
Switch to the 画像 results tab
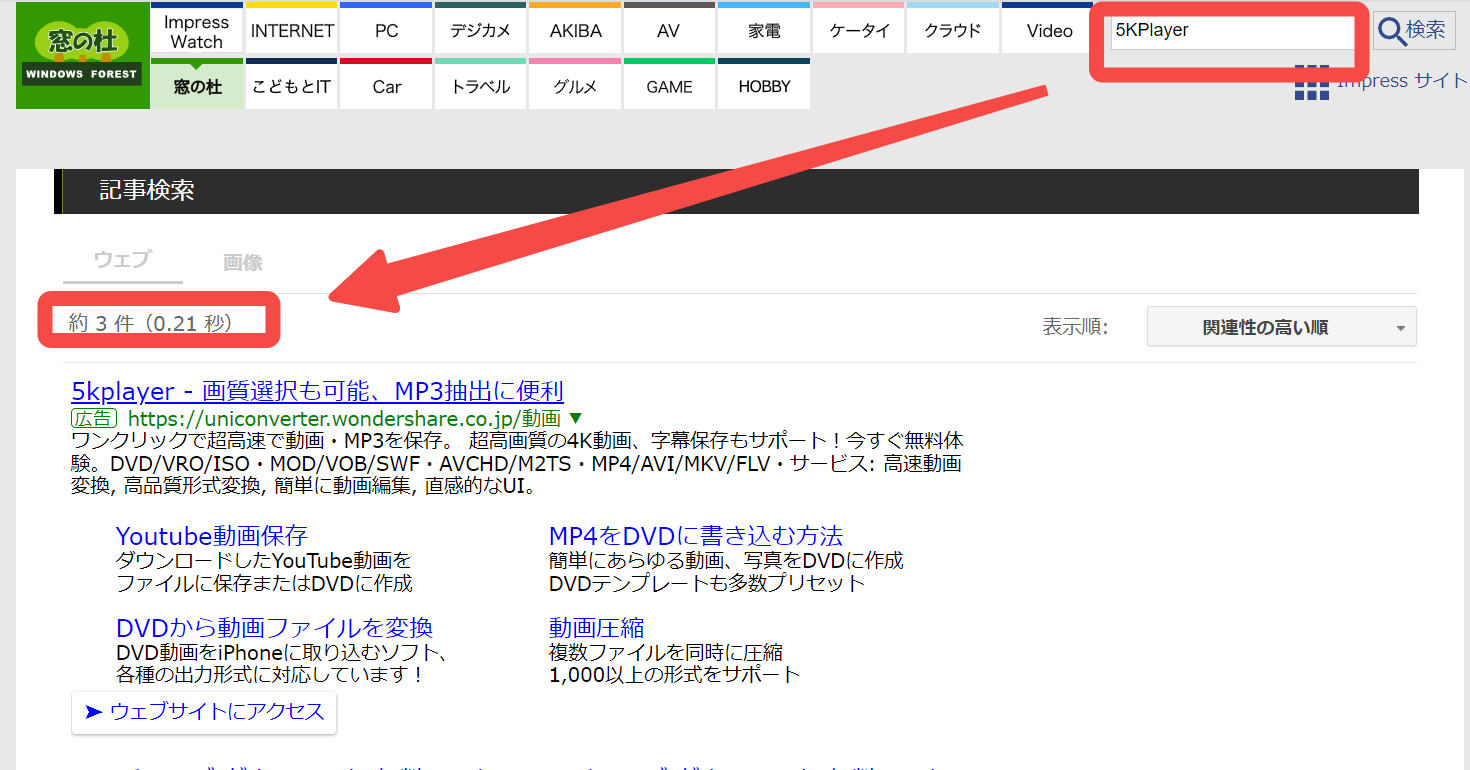[x=242, y=262]
